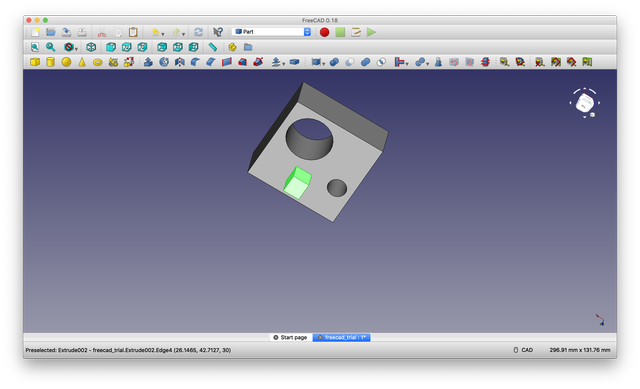Viewport: 640px width, 389px height.
Task: Create a Box primitive
Action: 35,62
